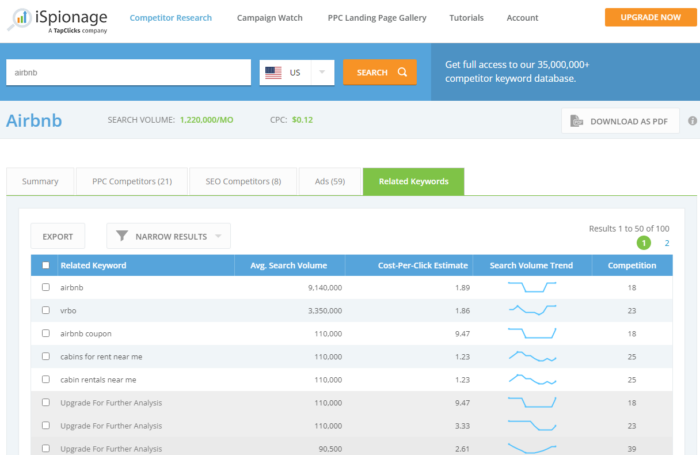
Task: Click cabin rentals near me sparkline
Action: coord(532,380)
